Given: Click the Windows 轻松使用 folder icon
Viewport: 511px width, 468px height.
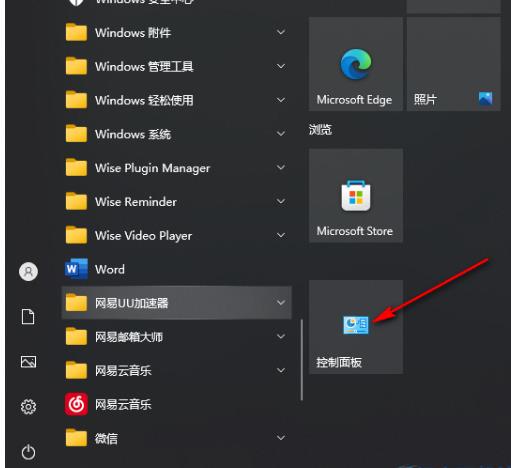Looking at the screenshot, I should (76, 100).
